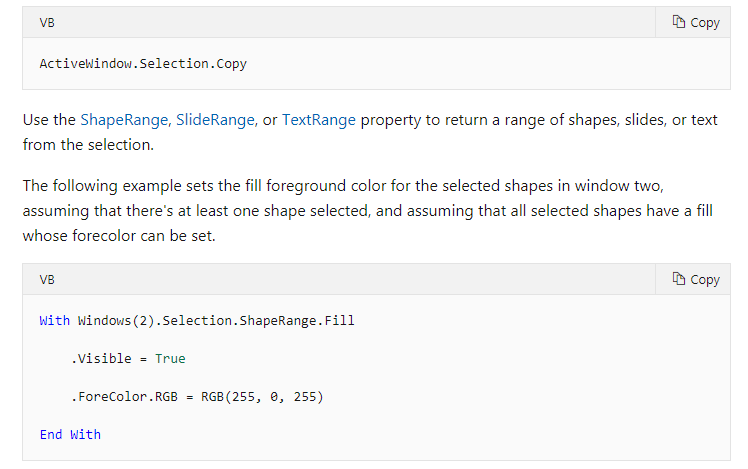Open the ShapeRange property link
748x469 pixels.
pos(124,120)
